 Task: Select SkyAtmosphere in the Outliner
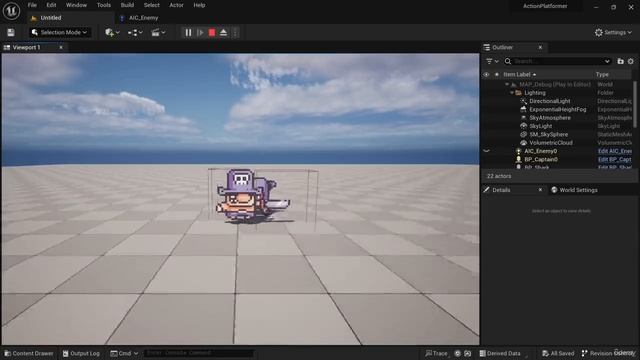click(x=550, y=118)
